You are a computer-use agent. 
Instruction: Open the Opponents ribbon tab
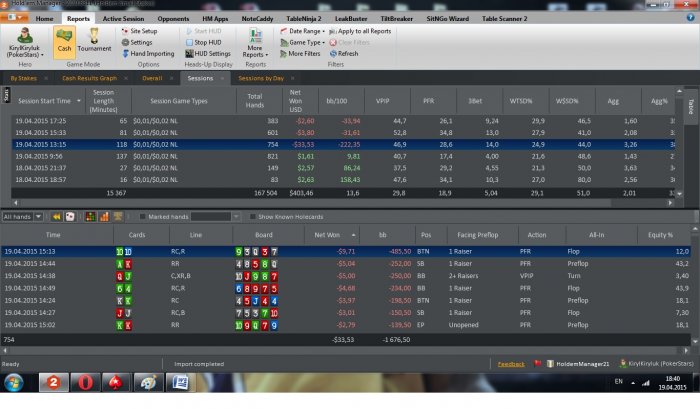click(173, 19)
